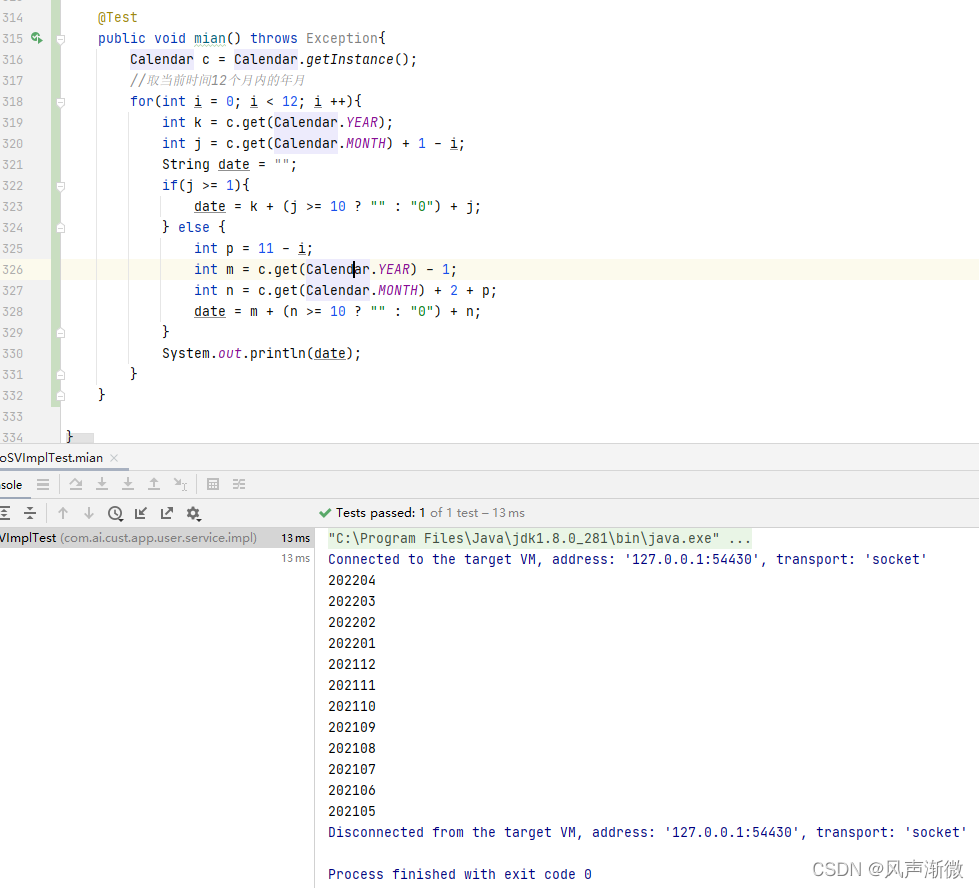This screenshot has height=888, width=979.
Task: Click getInstance in the Calendar call
Action: [x=350, y=59]
